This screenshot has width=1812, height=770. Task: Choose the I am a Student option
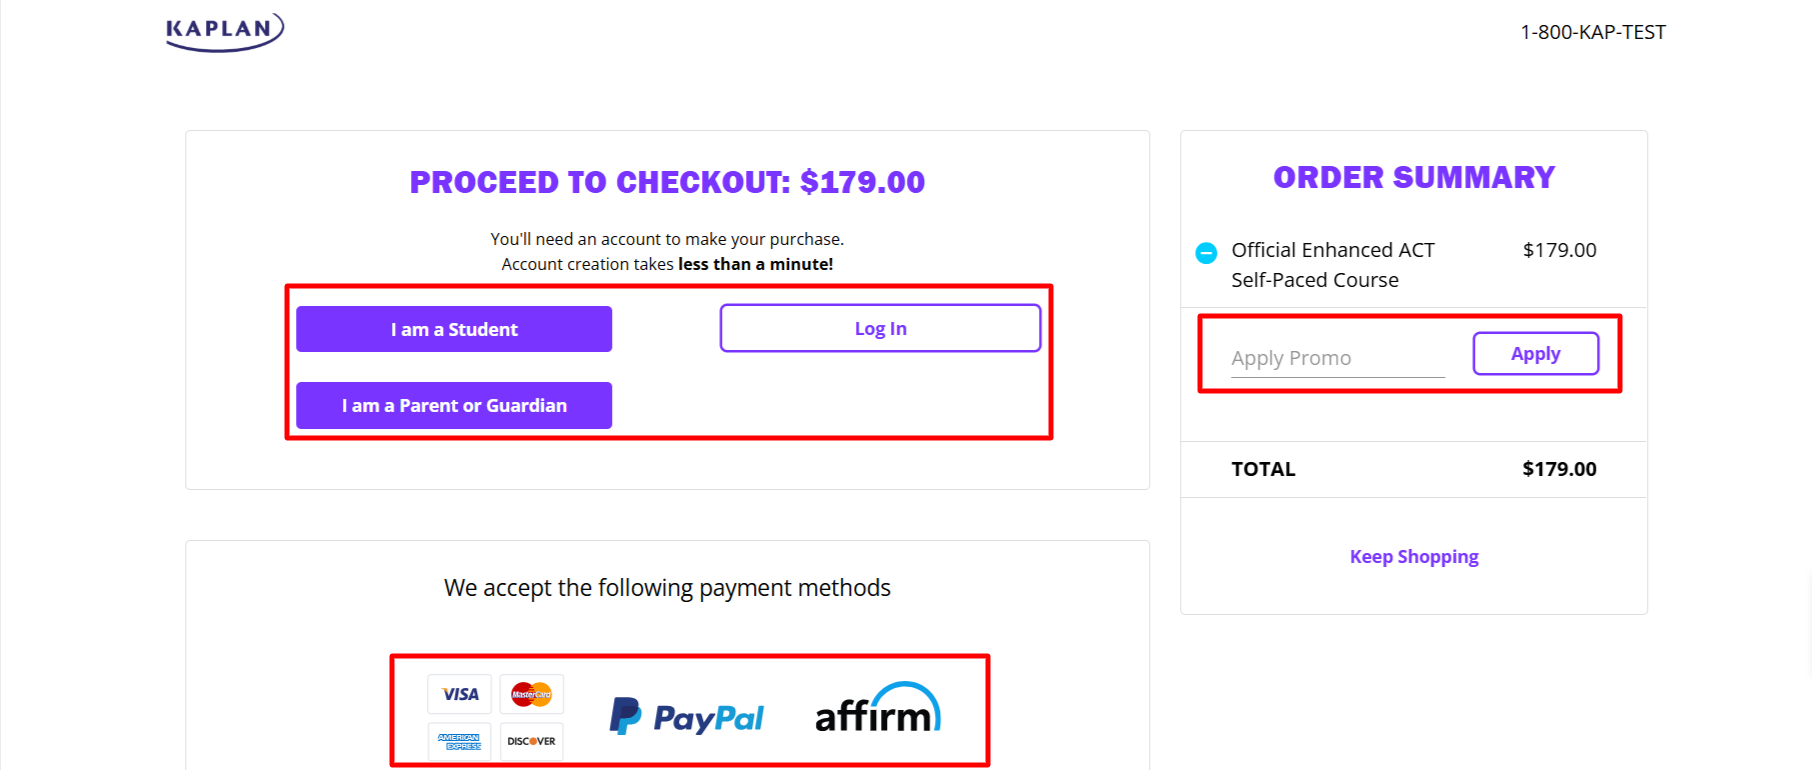(x=454, y=329)
